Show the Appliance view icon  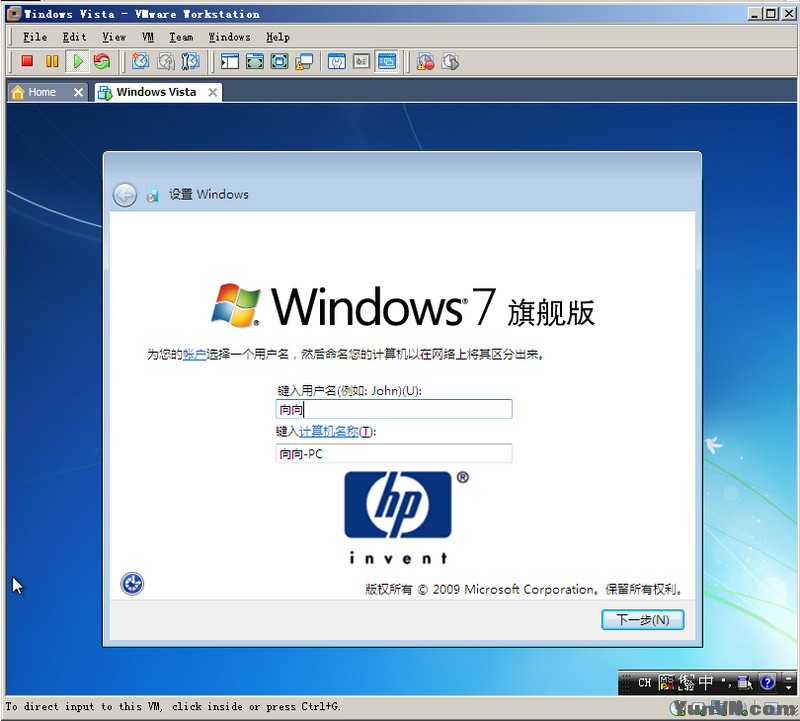[x=361, y=62]
